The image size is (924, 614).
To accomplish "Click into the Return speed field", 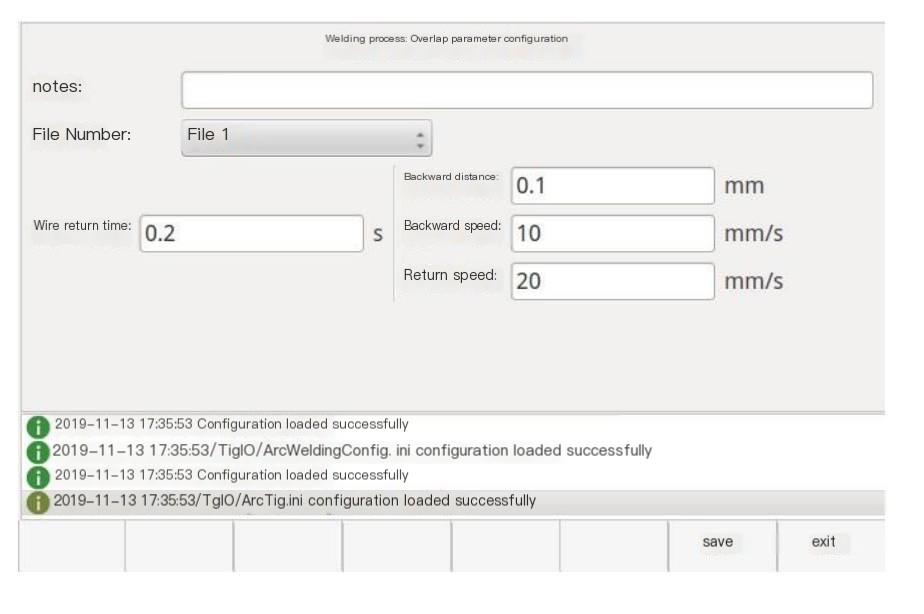I will [612, 281].
